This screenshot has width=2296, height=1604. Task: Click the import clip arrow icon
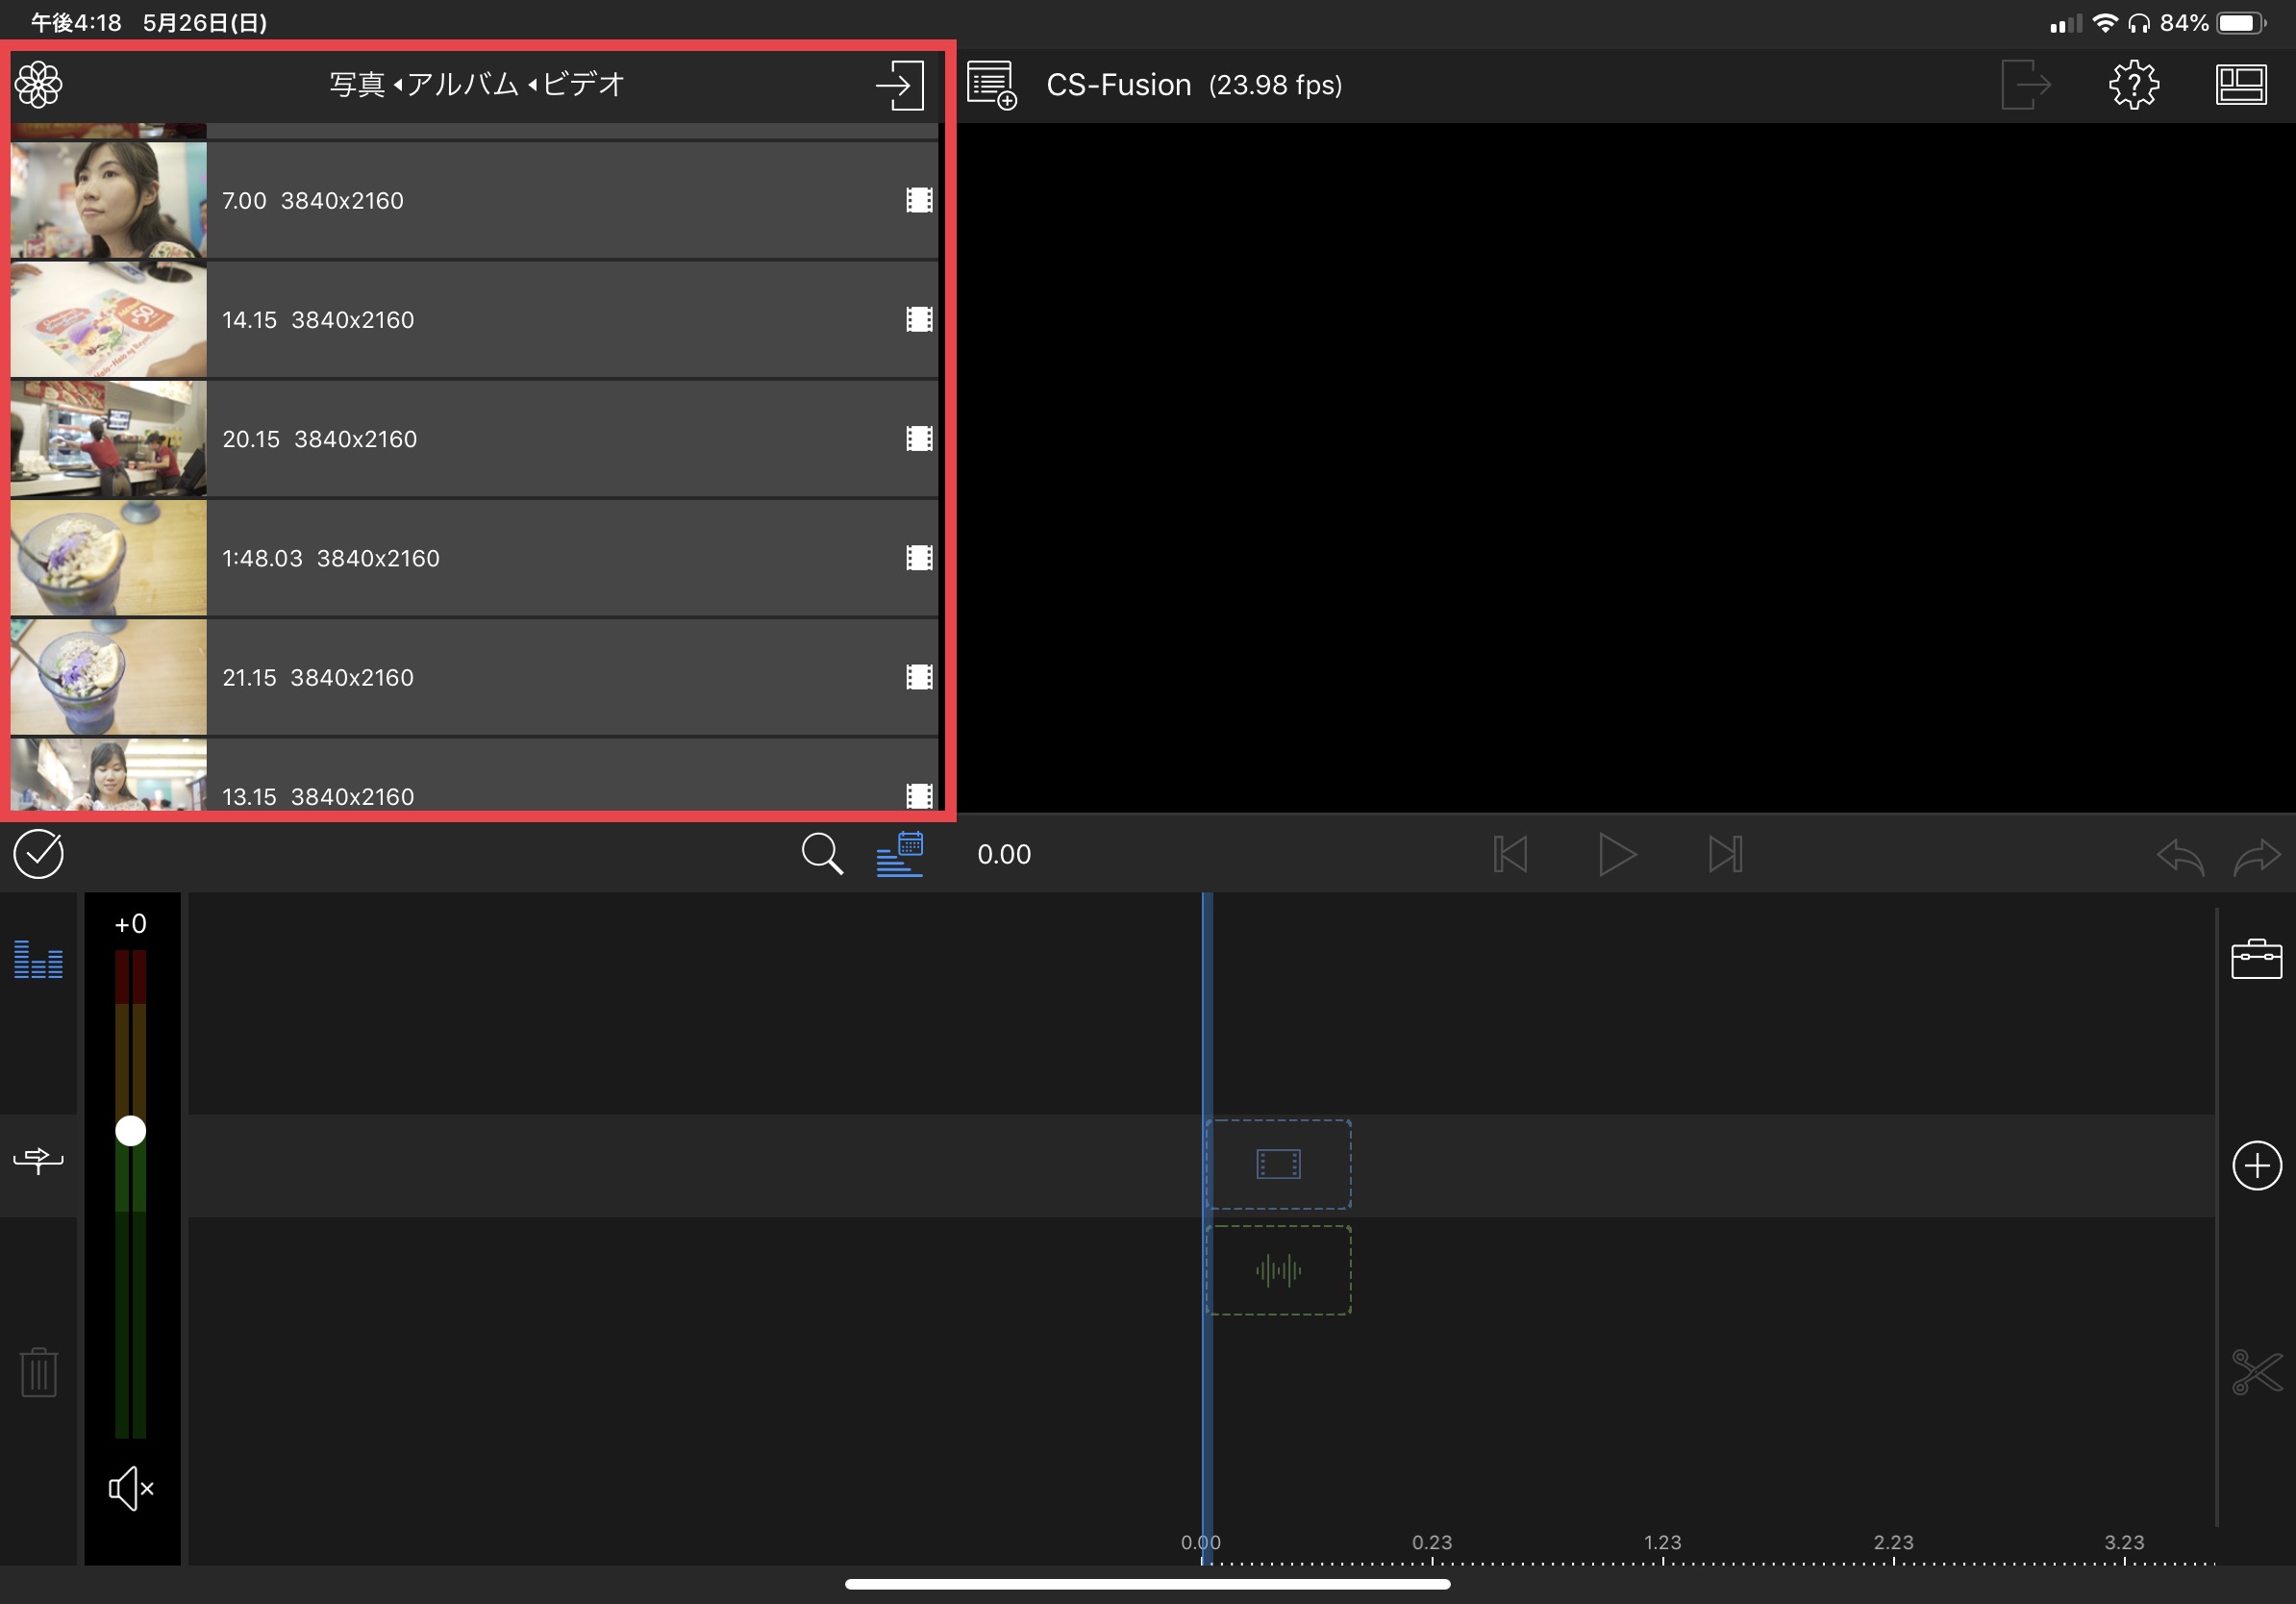pyautogui.click(x=899, y=85)
